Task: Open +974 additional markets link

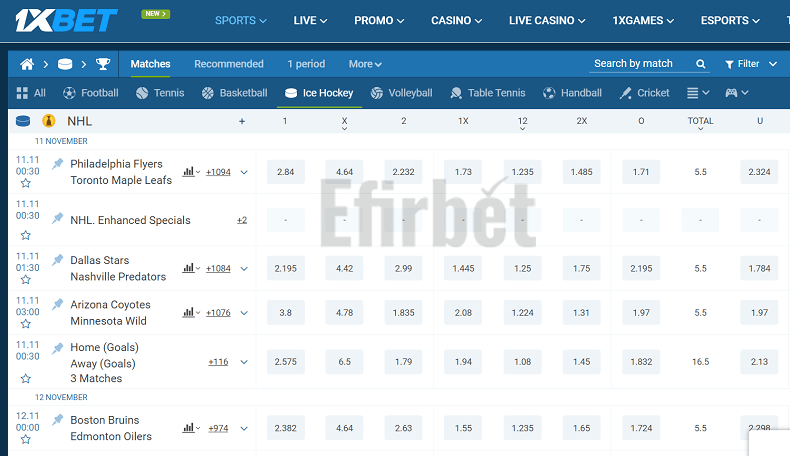Action: tap(218, 428)
